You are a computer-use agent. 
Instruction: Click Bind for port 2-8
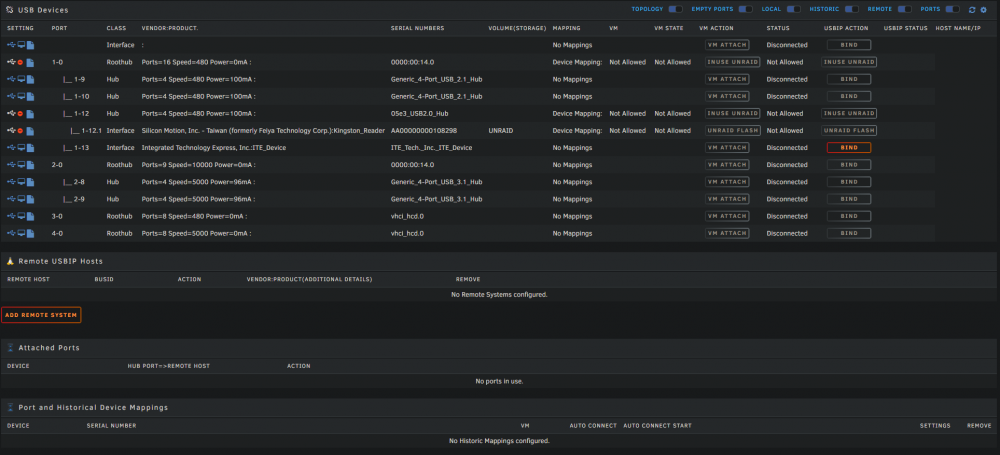click(849, 182)
